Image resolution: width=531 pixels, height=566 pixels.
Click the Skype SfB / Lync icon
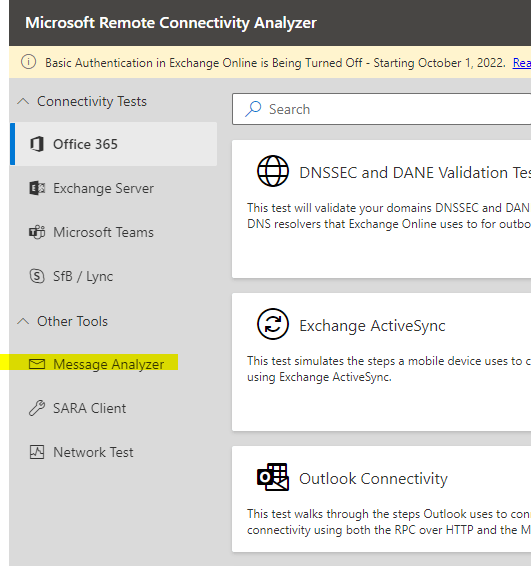pos(37,276)
